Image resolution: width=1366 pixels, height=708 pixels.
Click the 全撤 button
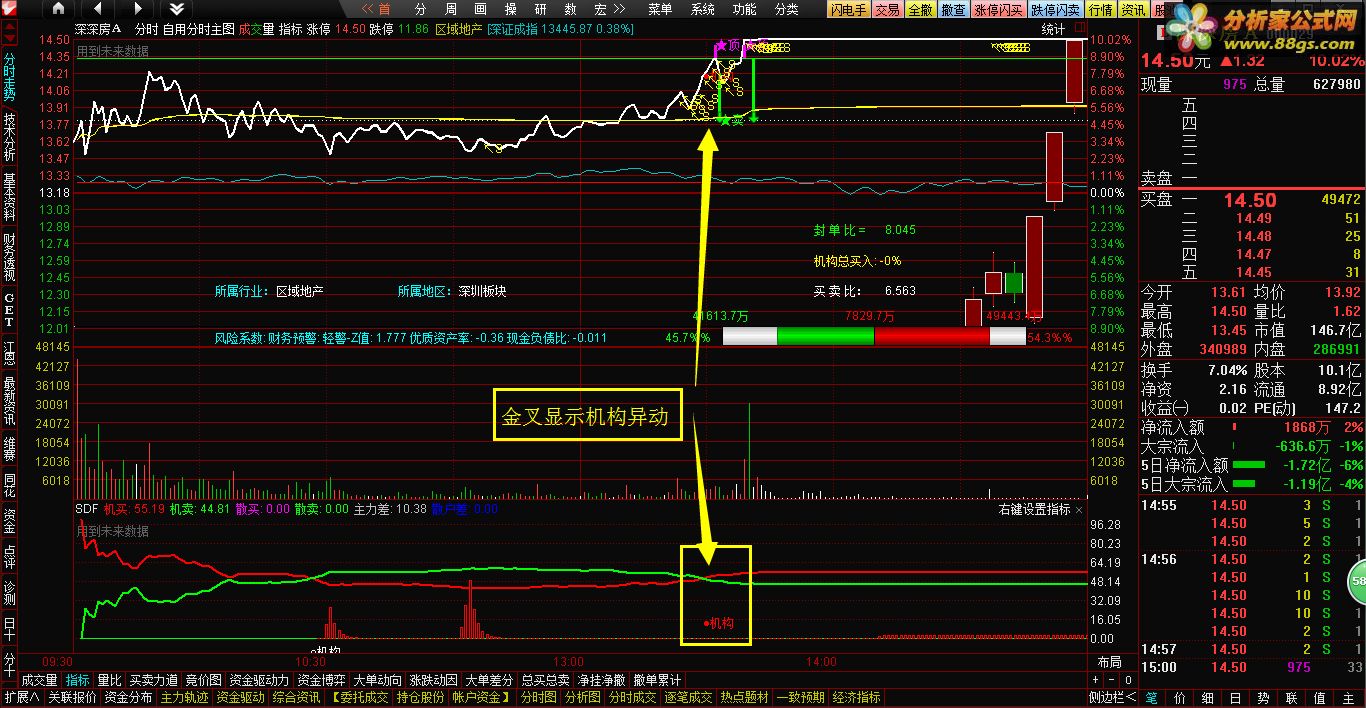pyautogui.click(x=920, y=10)
